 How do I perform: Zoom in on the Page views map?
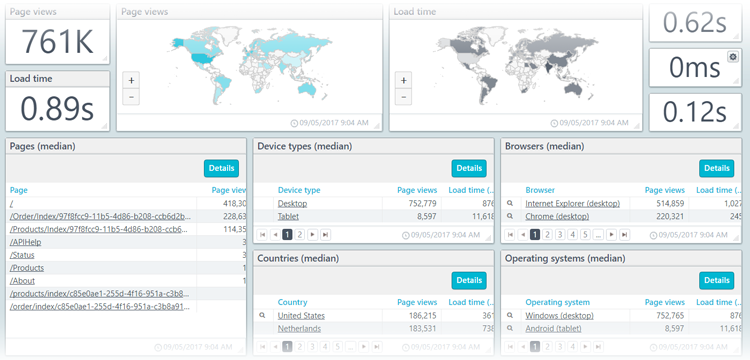tap(131, 80)
